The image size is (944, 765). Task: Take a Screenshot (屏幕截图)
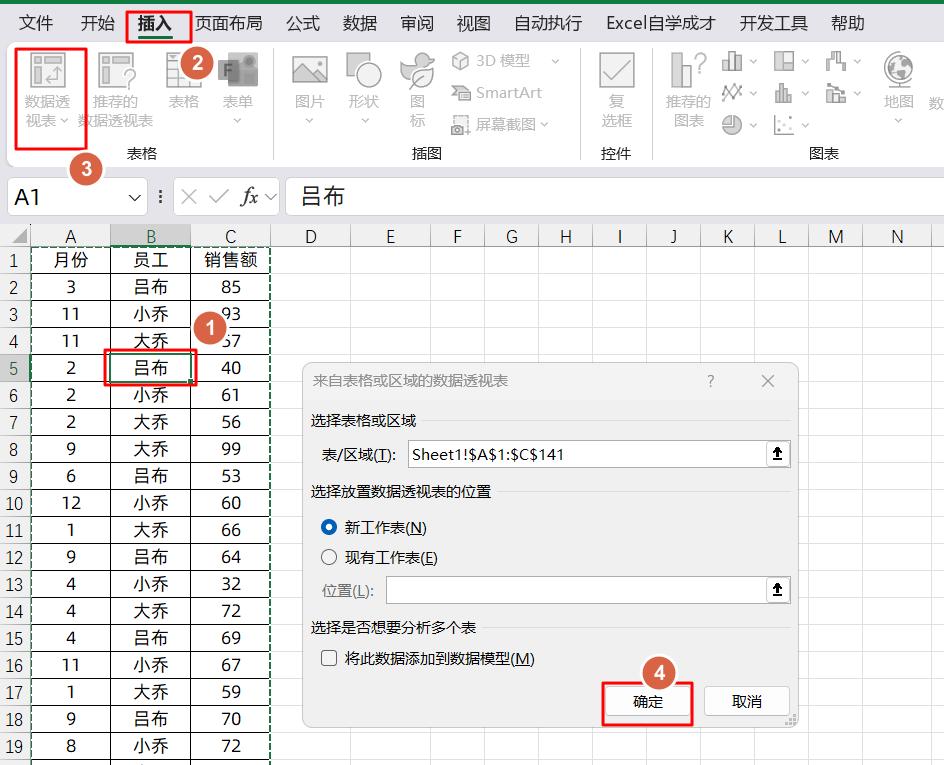coord(494,125)
